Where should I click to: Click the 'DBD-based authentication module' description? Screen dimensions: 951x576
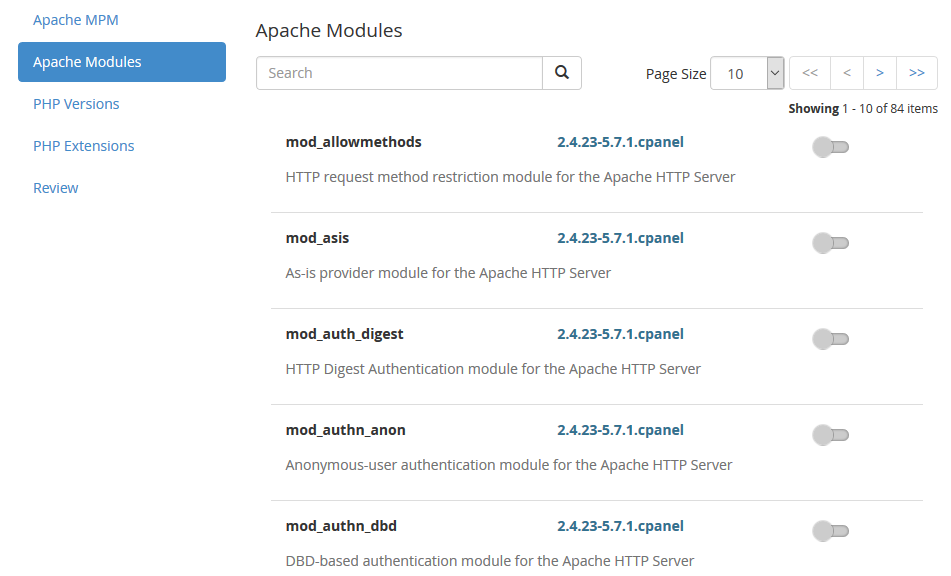490,561
